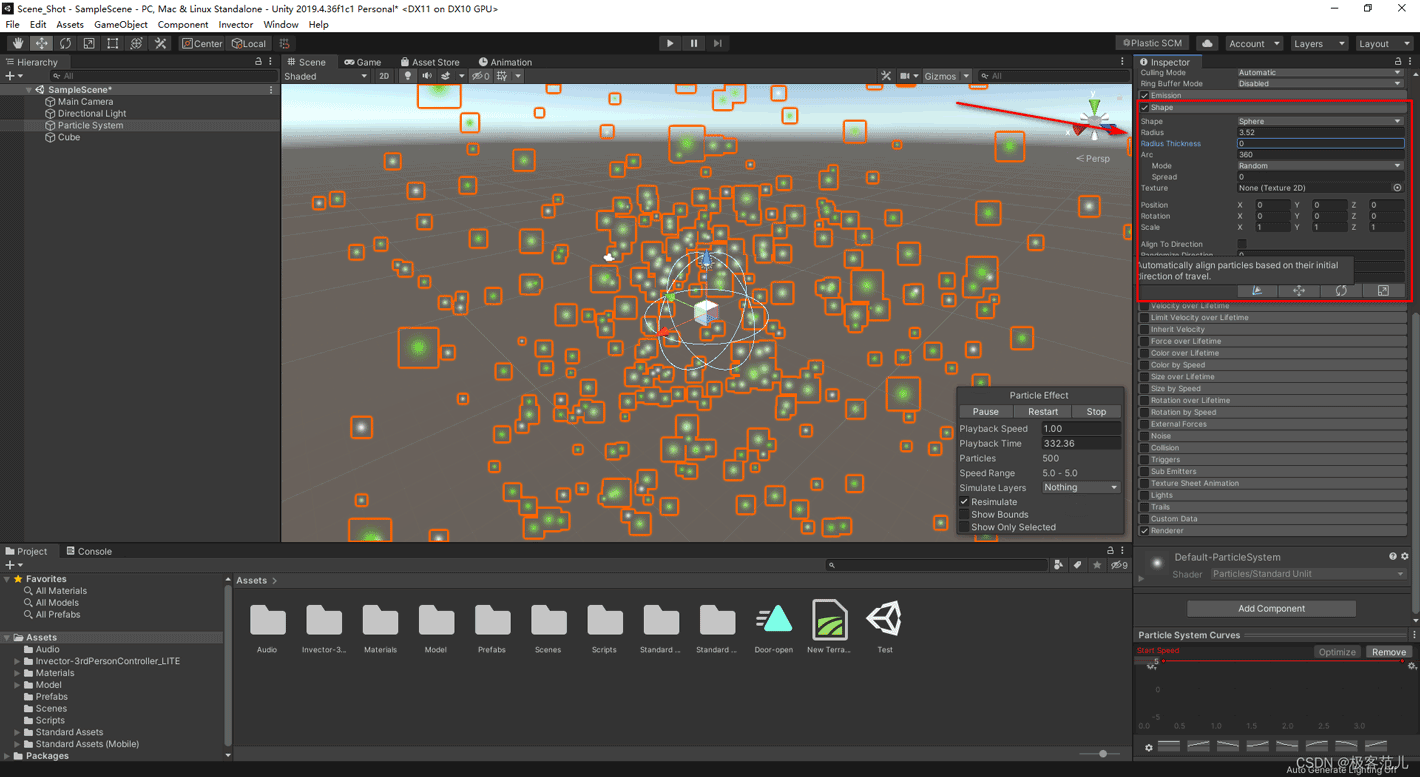The image size is (1420, 777).
Task: Toggle scene lighting bulb icon
Action: [x=408, y=76]
